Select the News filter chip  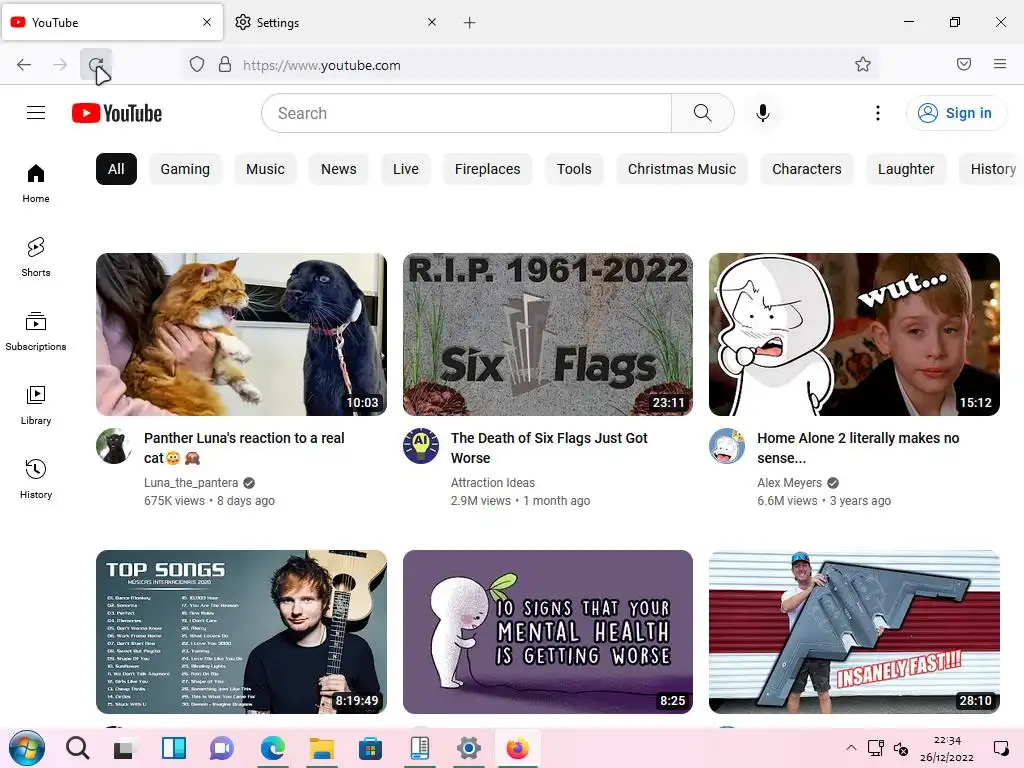coord(339,169)
